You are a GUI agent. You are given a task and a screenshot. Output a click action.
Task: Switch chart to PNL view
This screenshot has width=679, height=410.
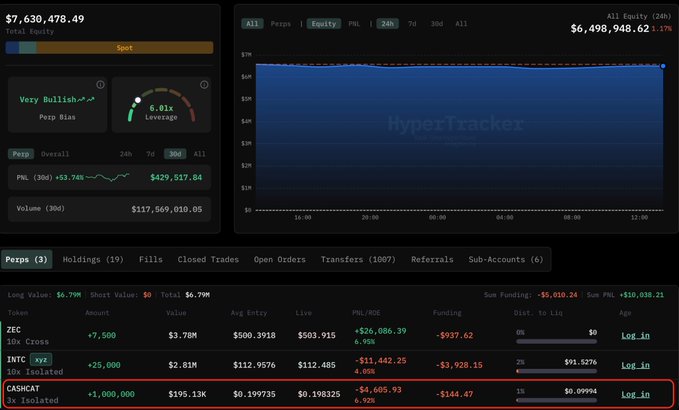click(354, 24)
